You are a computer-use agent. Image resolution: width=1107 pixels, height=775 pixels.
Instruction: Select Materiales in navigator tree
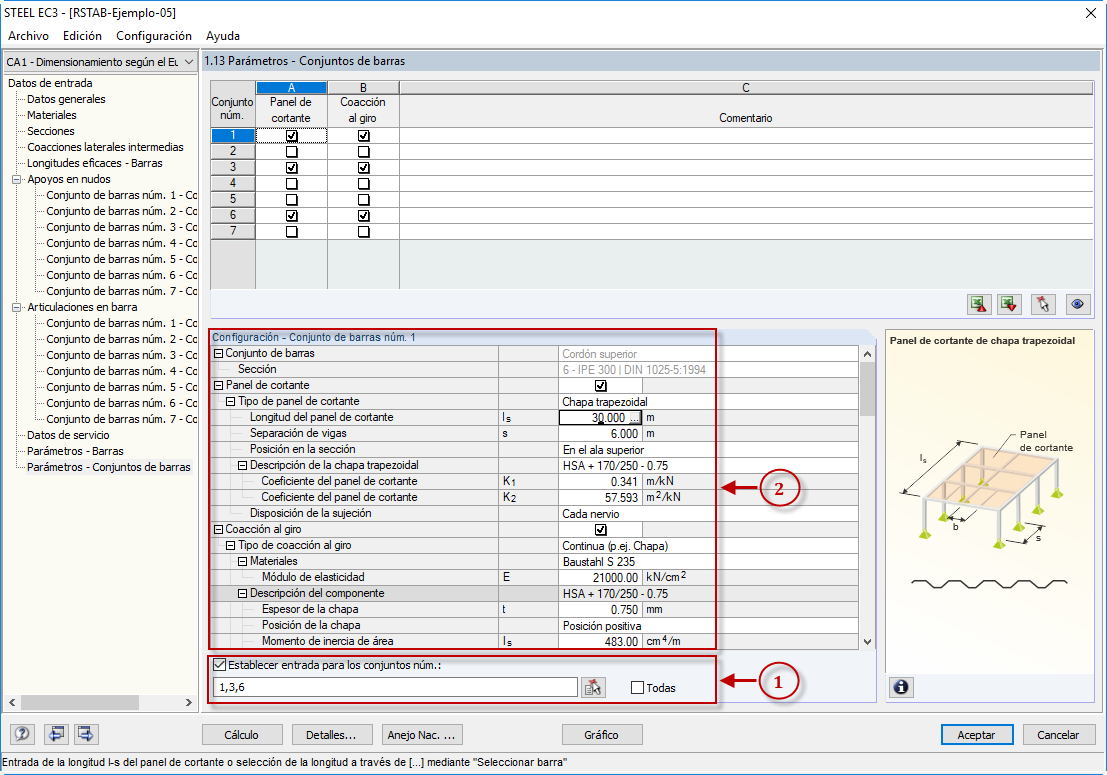tap(52, 115)
